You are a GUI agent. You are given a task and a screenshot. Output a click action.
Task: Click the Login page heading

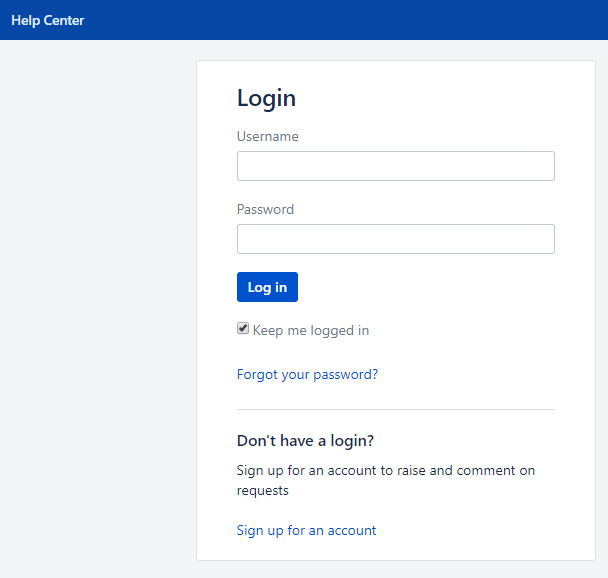[x=266, y=98]
